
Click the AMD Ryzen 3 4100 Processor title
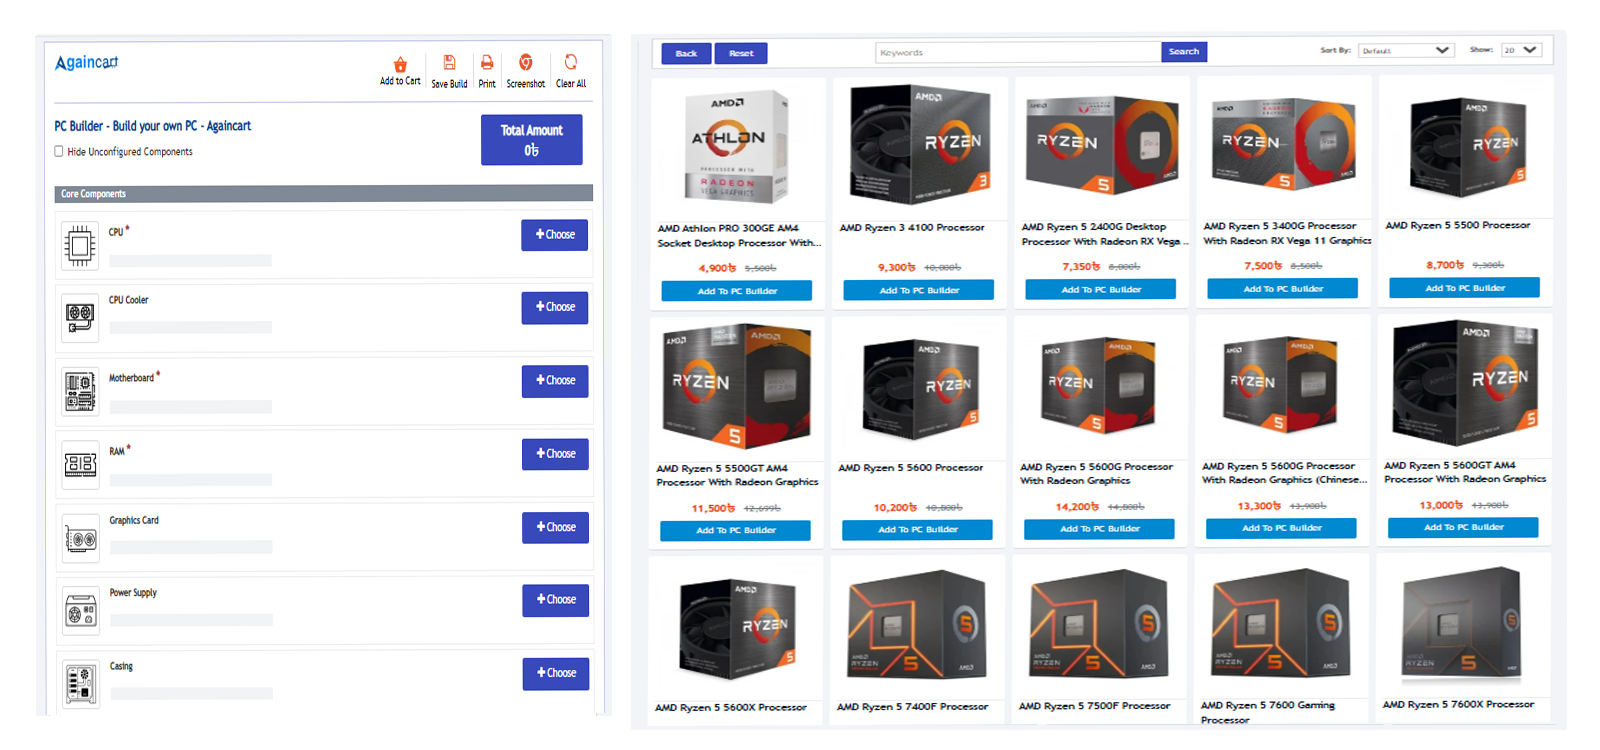[911, 228]
